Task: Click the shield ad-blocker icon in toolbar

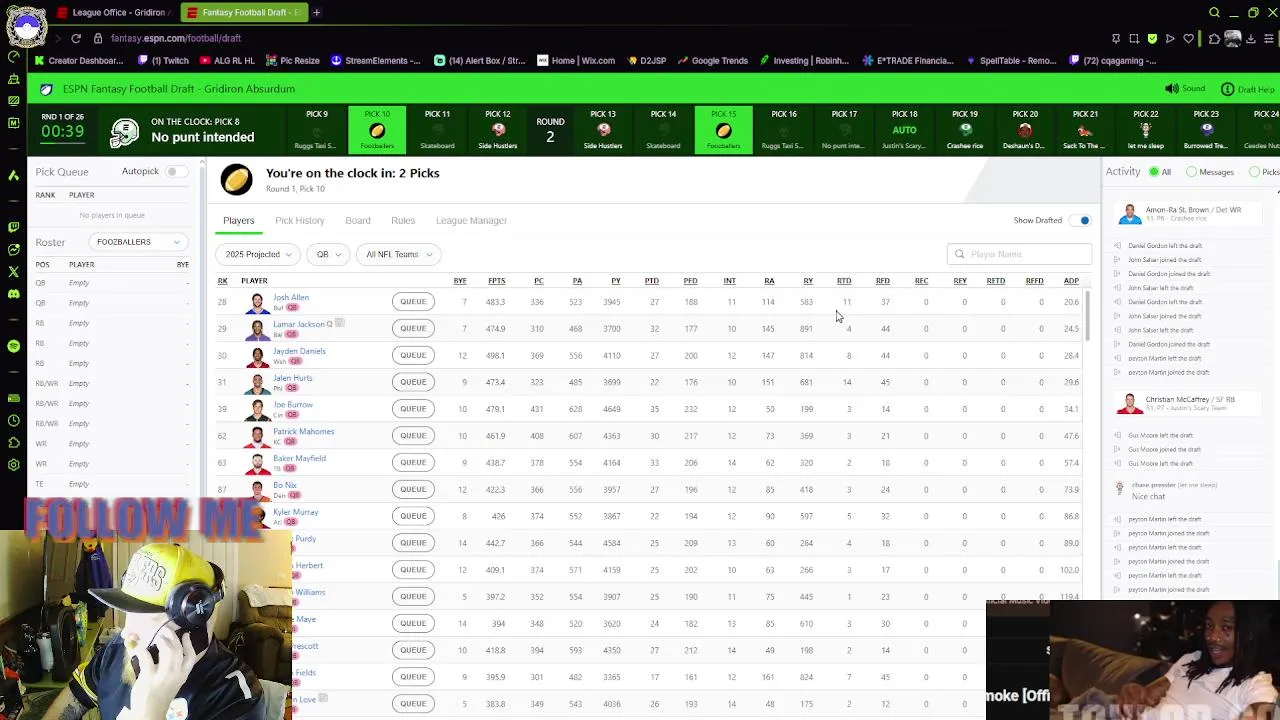Action: pos(1152,38)
